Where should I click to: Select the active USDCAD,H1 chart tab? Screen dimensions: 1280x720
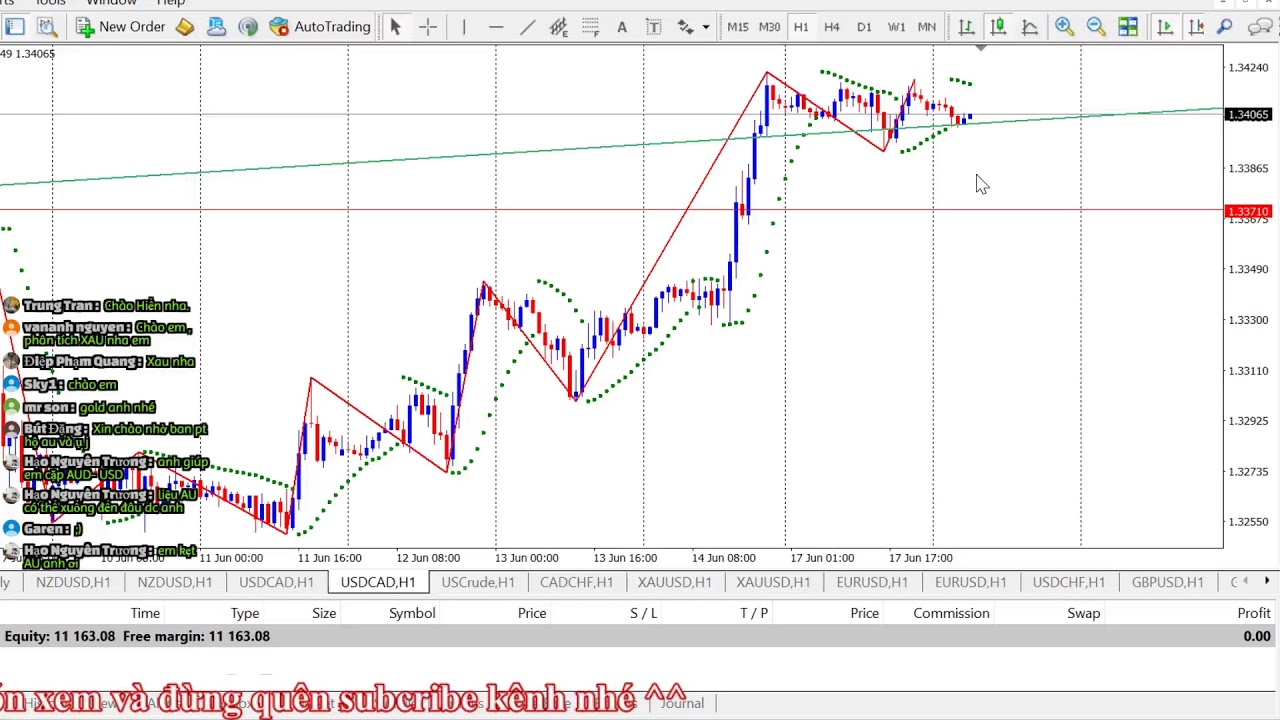377,582
